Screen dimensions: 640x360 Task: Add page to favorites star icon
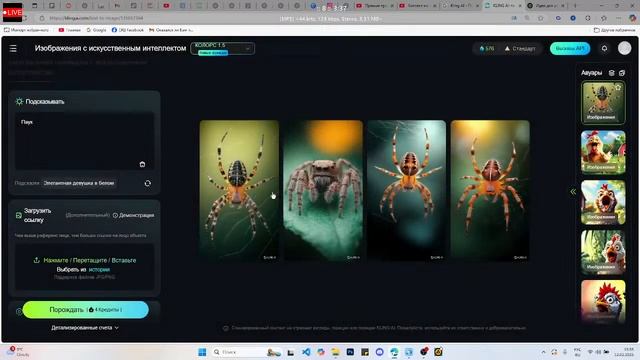pos(540,18)
